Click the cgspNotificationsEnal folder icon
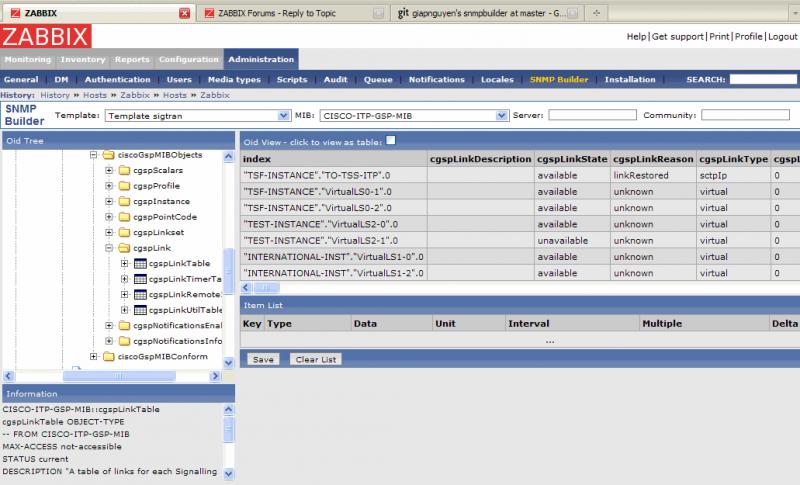The image size is (800, 485). tap(124, 325)
